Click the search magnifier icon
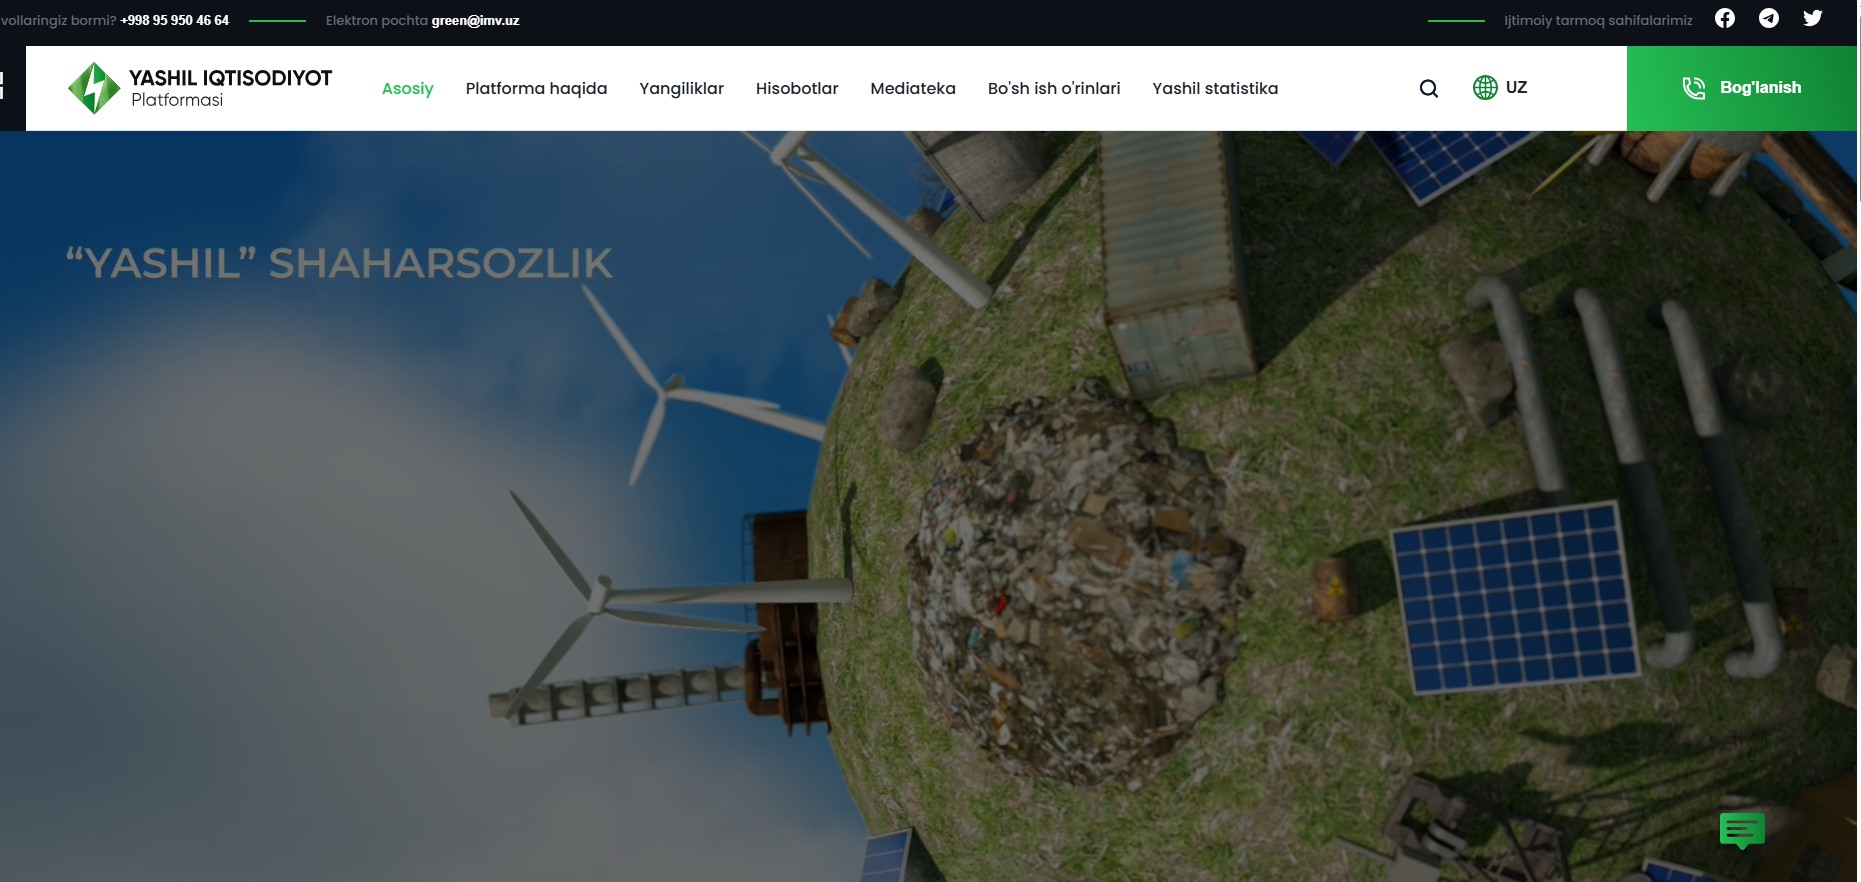This screenshot has width=1861, height=882. click(1429, 88)
